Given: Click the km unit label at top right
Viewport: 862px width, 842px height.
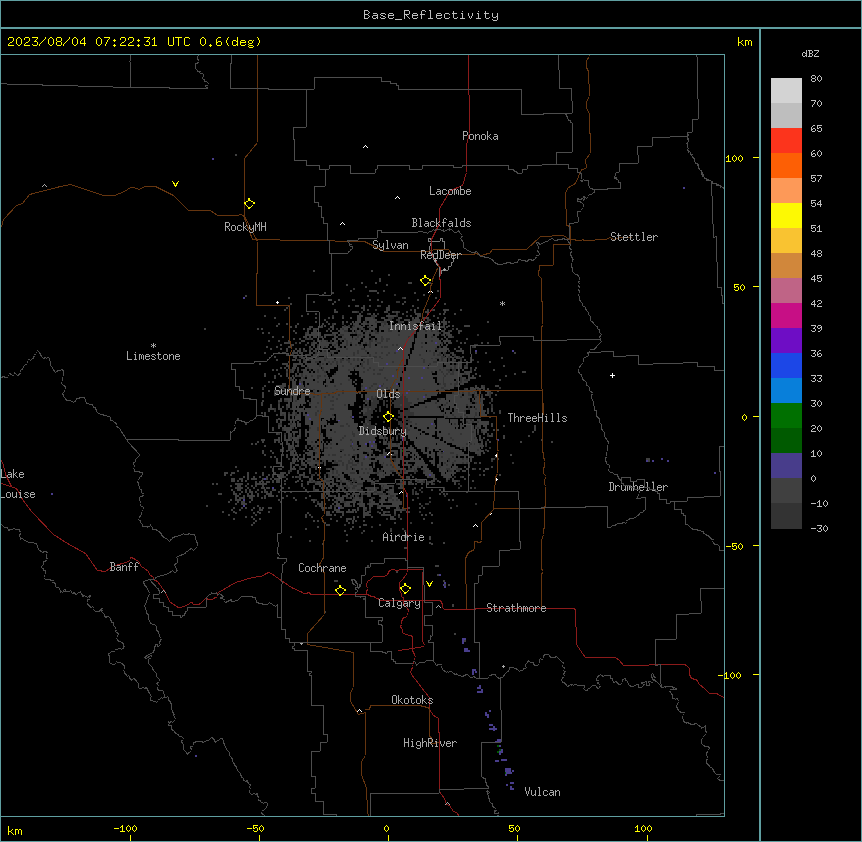Looking at the screenshot, I should tap(744, 42).
